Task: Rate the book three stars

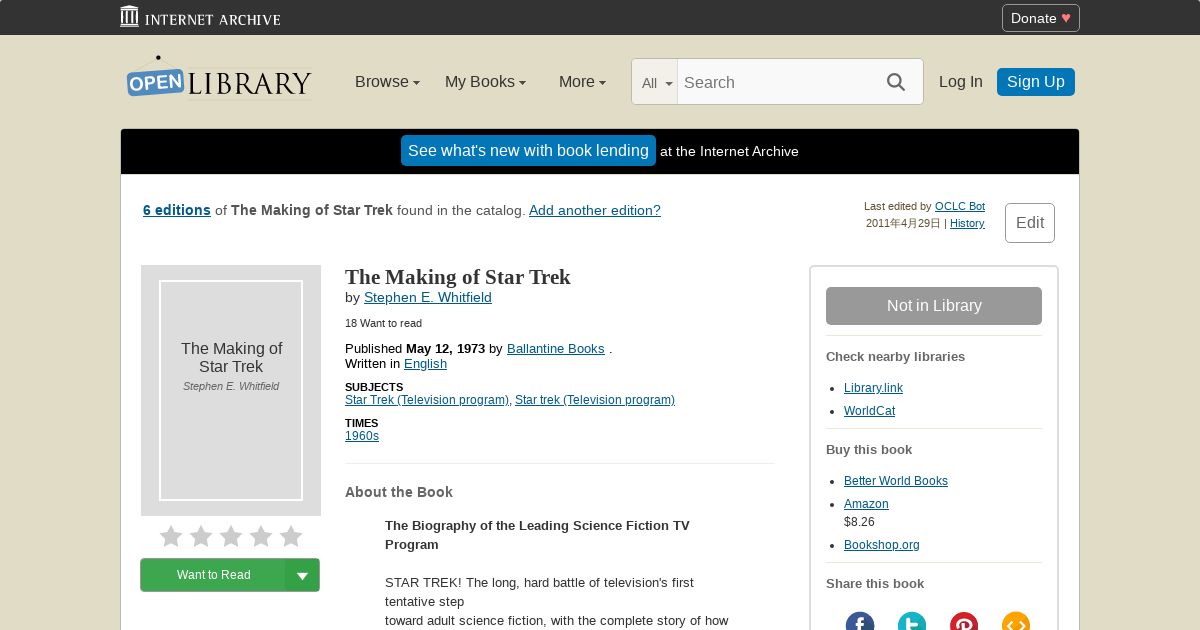Action: pos(231,537)
